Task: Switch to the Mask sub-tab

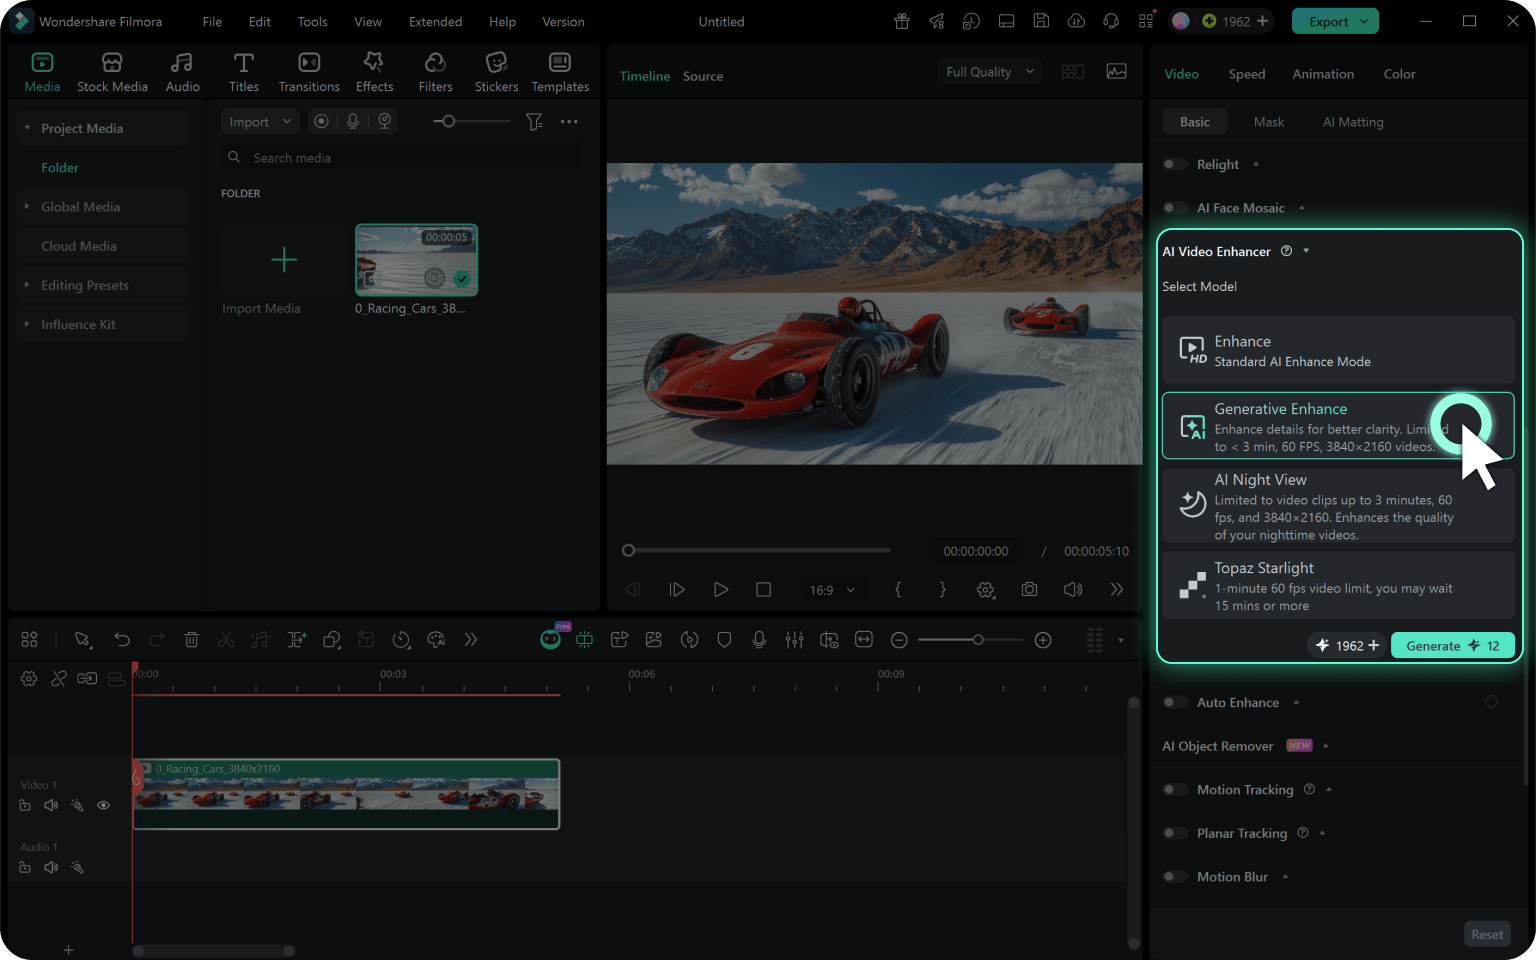Action: pyautogui.click(x=1269, y=122)
